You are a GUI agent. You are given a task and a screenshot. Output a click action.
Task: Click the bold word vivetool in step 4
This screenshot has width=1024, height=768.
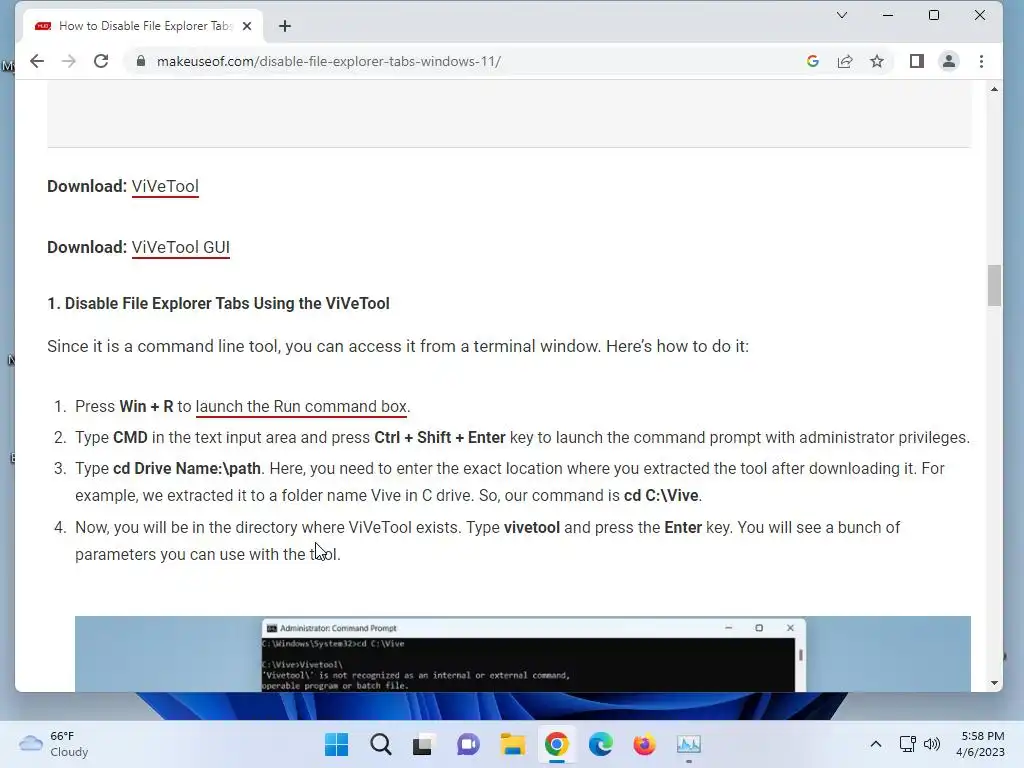coord(532,528)
